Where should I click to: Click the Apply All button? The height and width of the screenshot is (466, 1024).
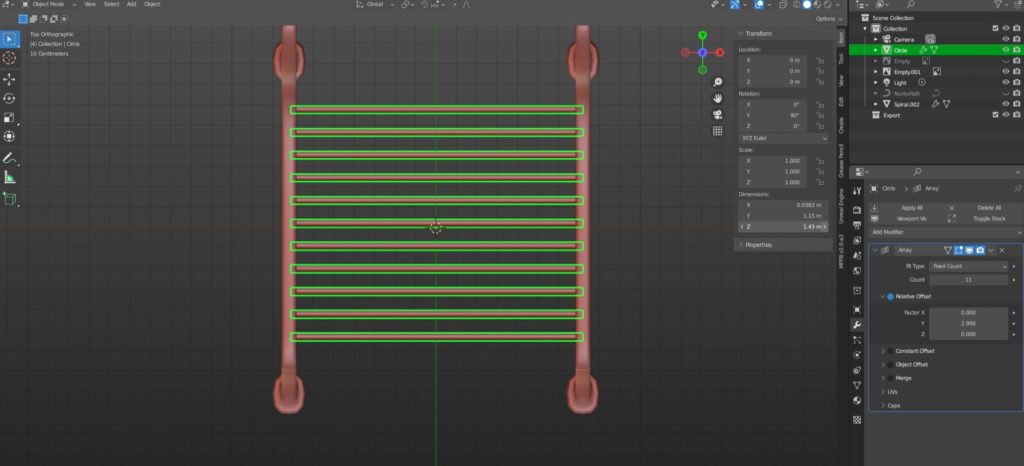click(911, 208)
